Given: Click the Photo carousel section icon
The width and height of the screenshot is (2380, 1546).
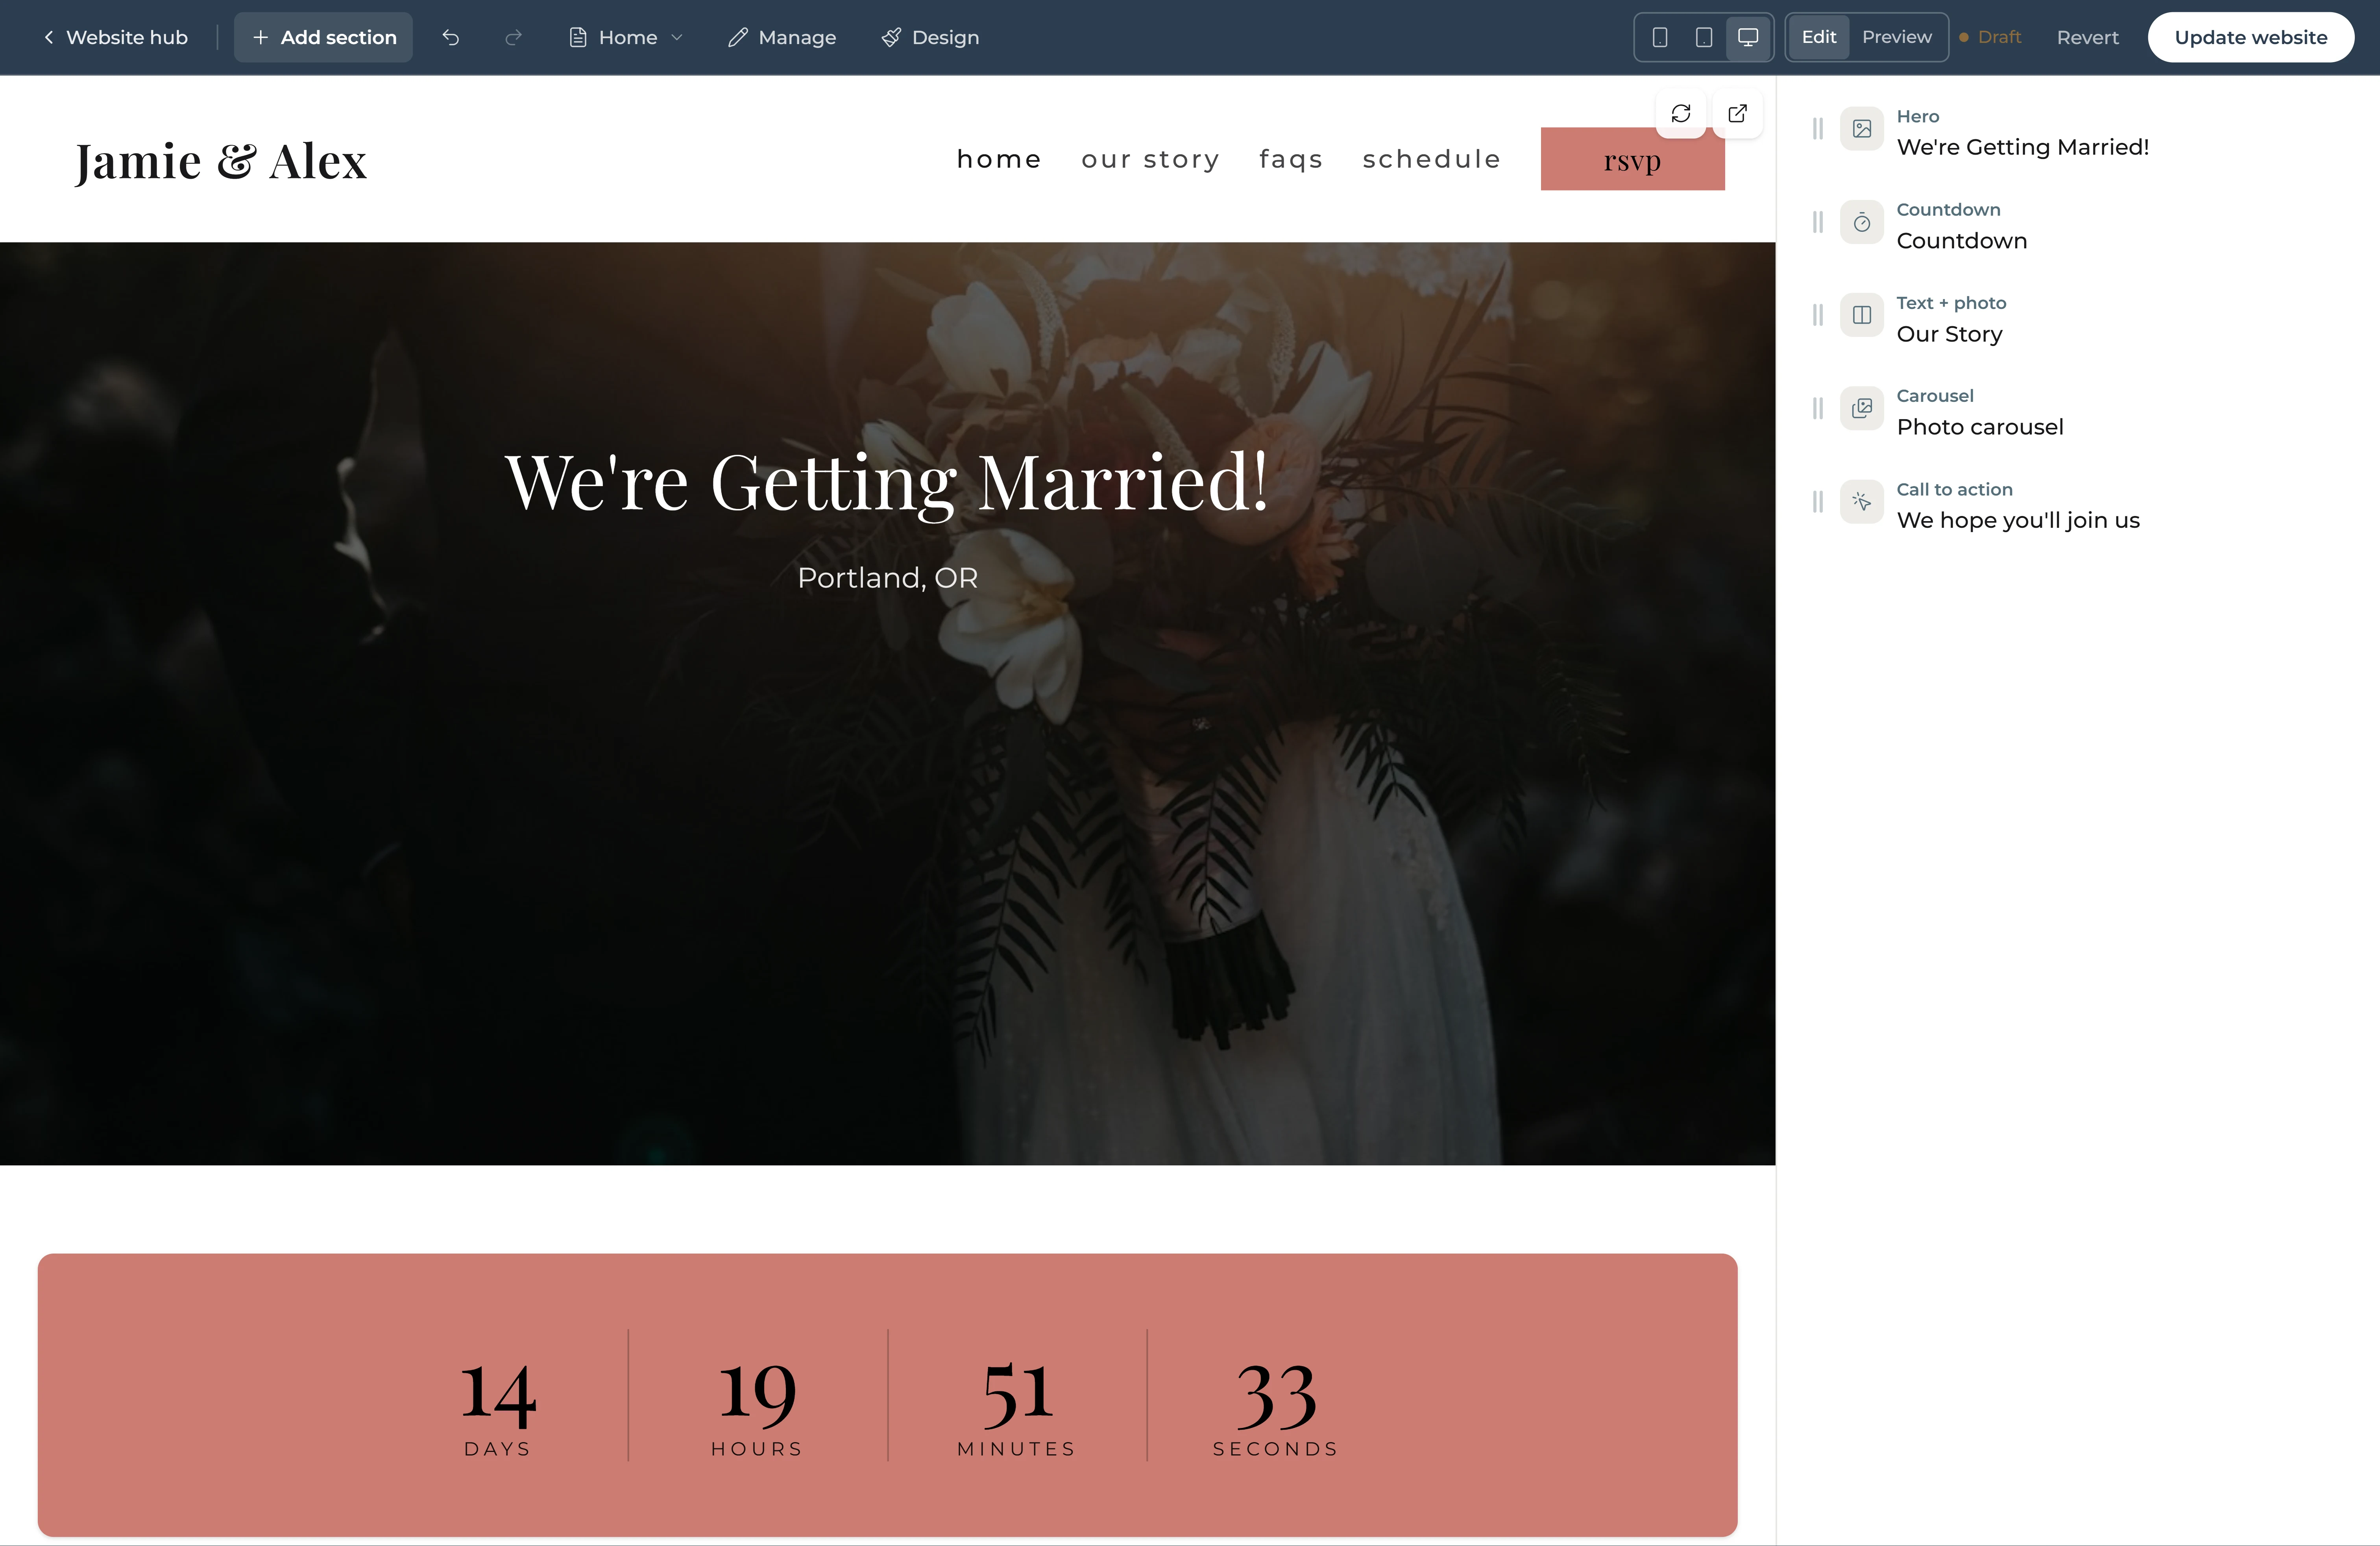Looking at the screenshot, I should [1862, 408].
